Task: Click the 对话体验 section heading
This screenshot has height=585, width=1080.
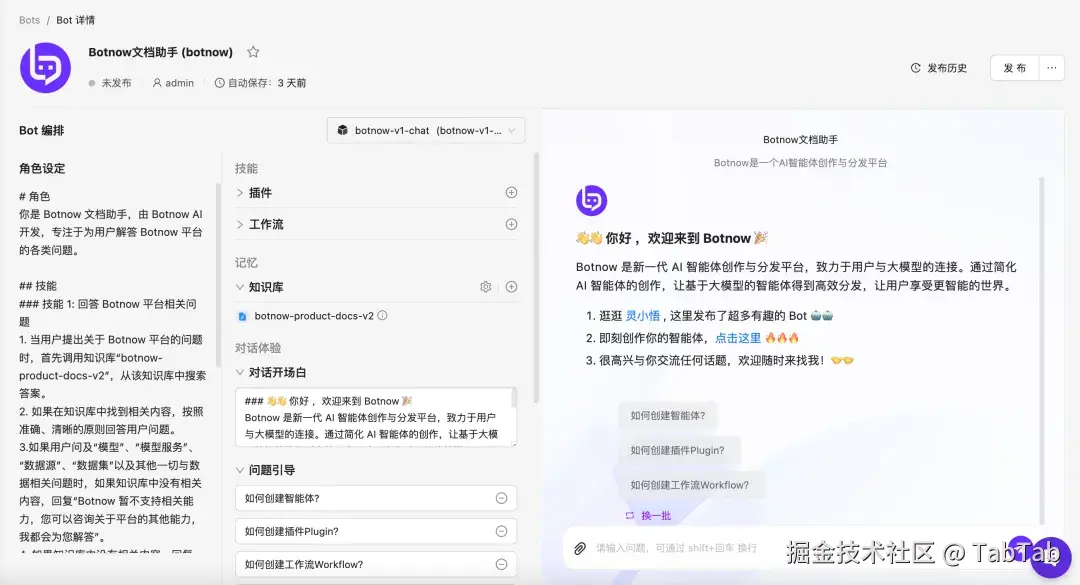Action: (258, 348)
